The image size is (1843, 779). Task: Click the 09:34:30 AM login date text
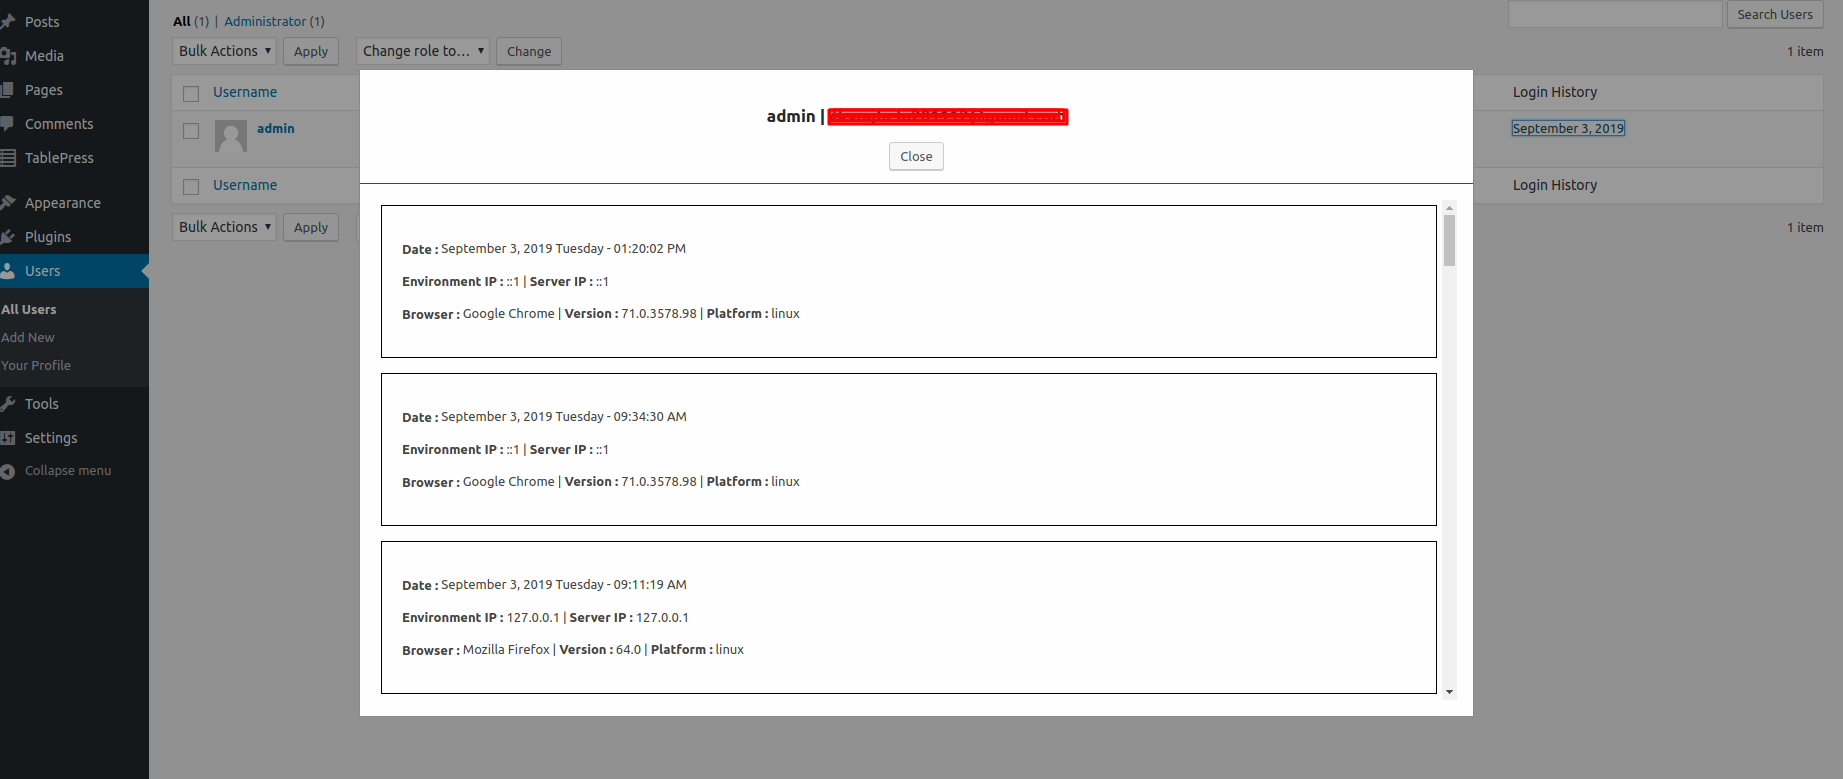tap(564, 416)
